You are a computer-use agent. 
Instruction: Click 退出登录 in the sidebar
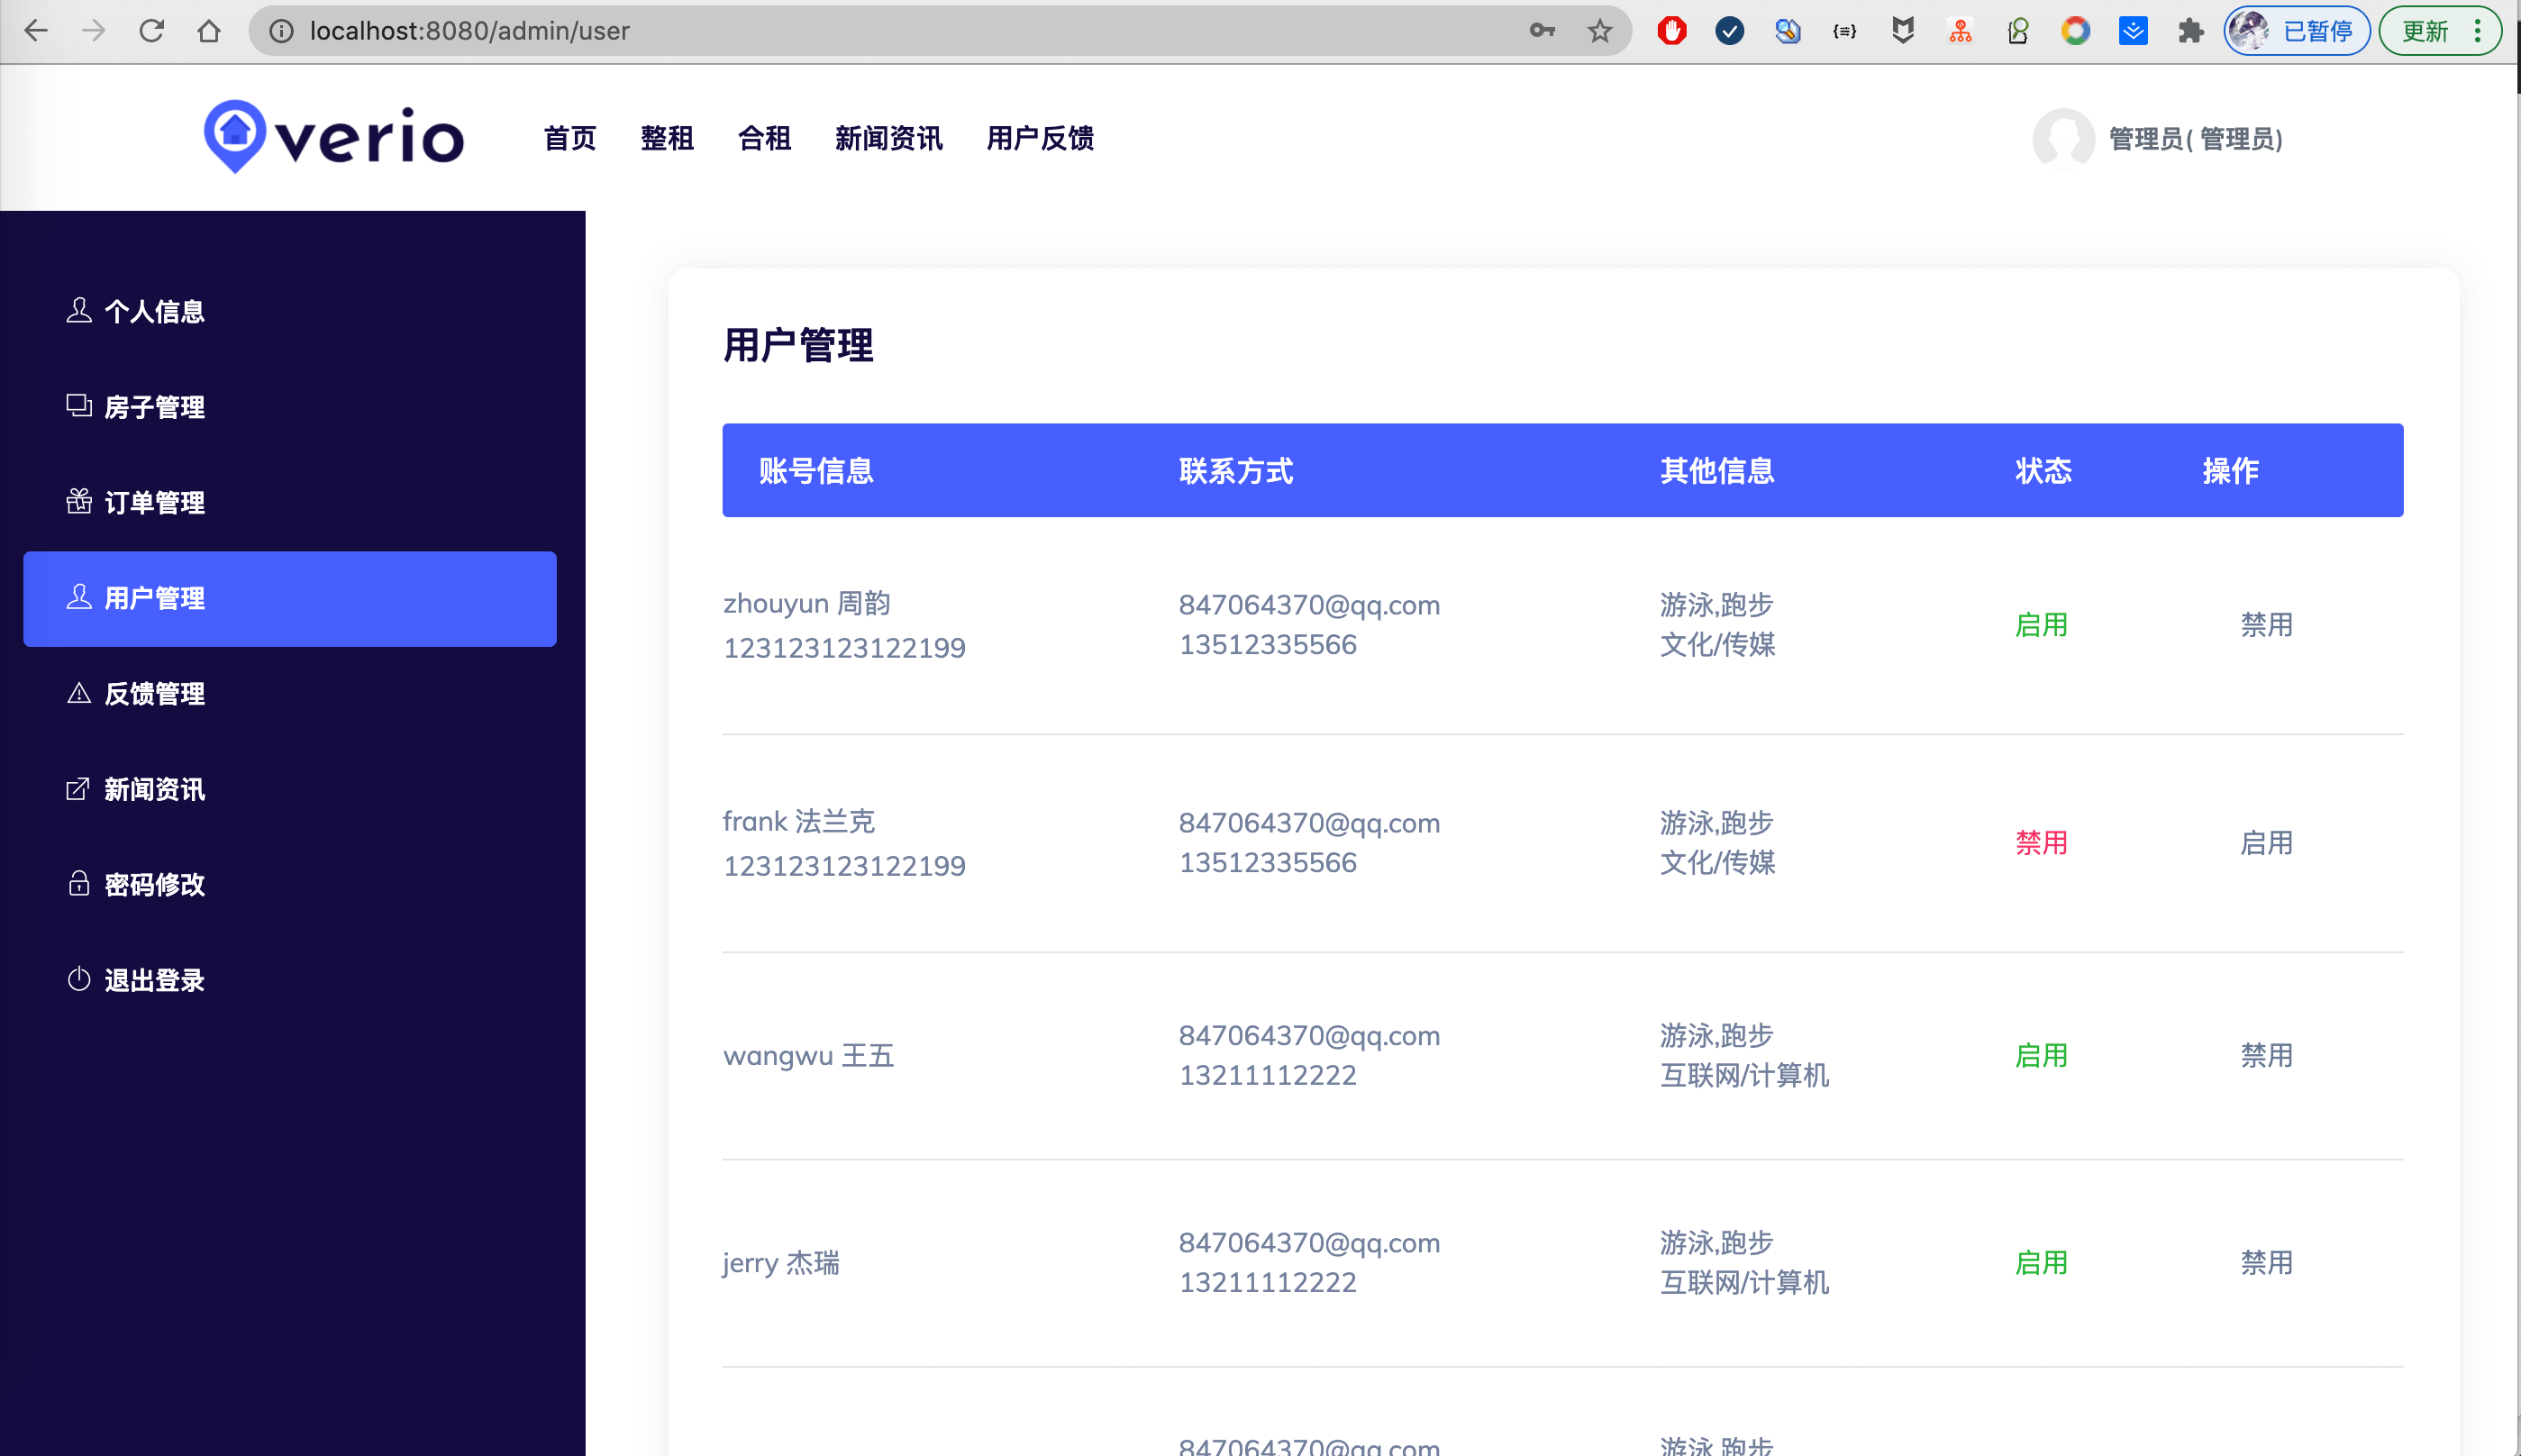[154, 980]
